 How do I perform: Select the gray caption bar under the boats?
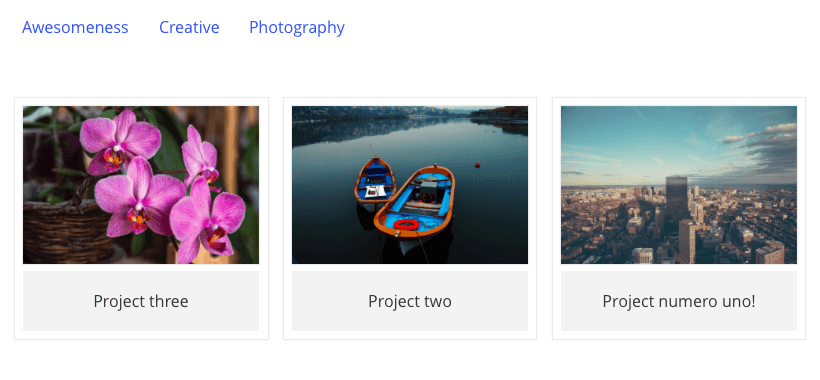click(409, 301)
